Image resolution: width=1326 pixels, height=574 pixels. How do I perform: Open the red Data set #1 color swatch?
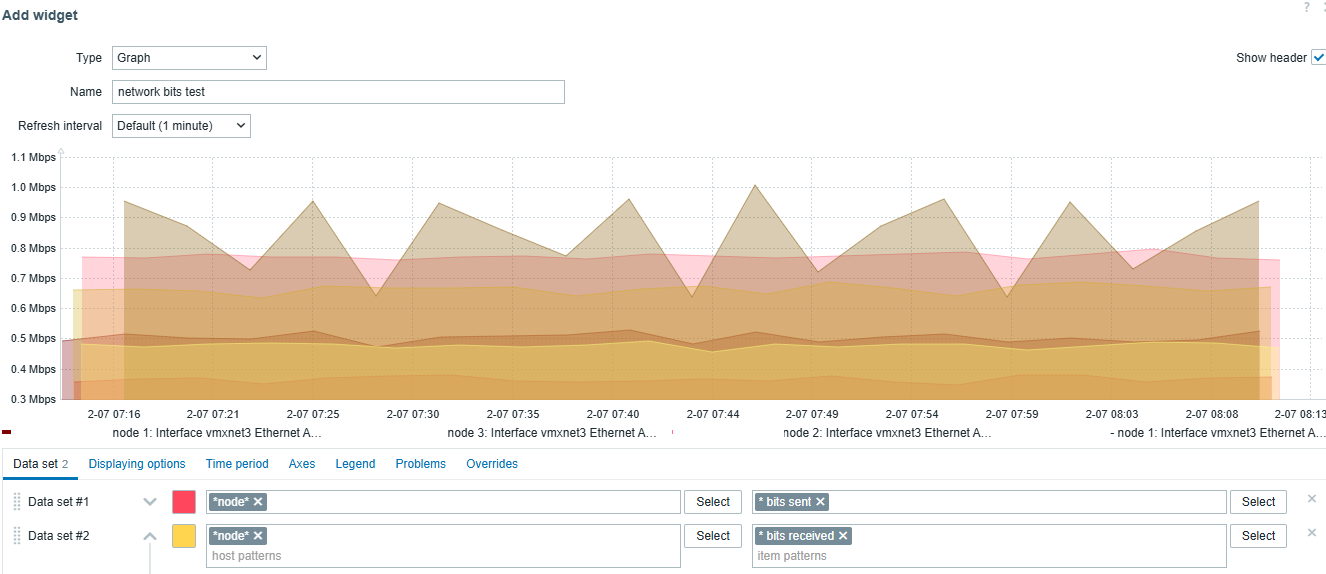[184, 502]
